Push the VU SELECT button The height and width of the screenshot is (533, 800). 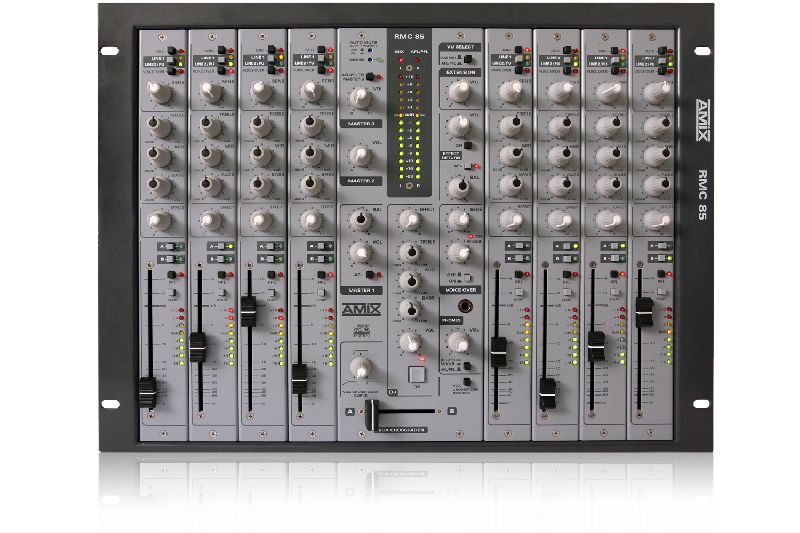click(467, 59)
